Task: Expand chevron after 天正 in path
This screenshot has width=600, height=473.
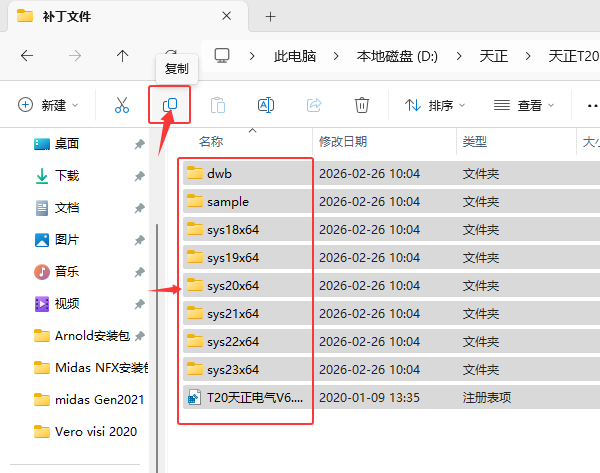Action: click(x=528, y=56)
